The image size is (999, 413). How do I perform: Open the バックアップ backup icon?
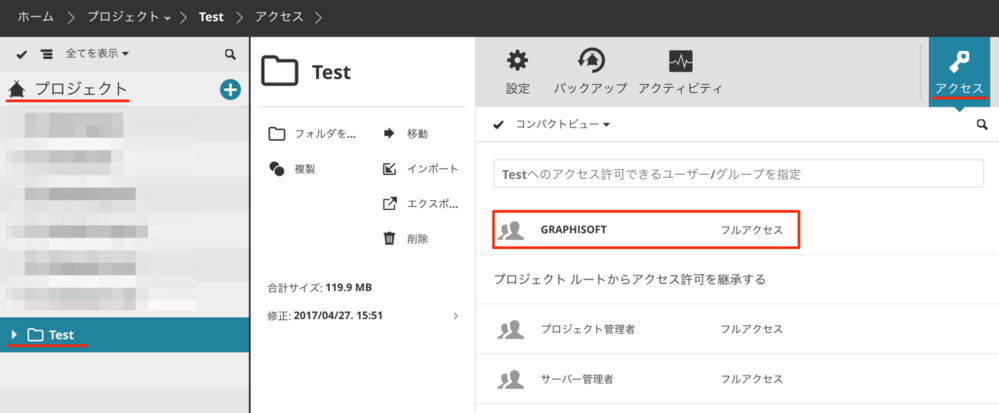coord(591,71)
